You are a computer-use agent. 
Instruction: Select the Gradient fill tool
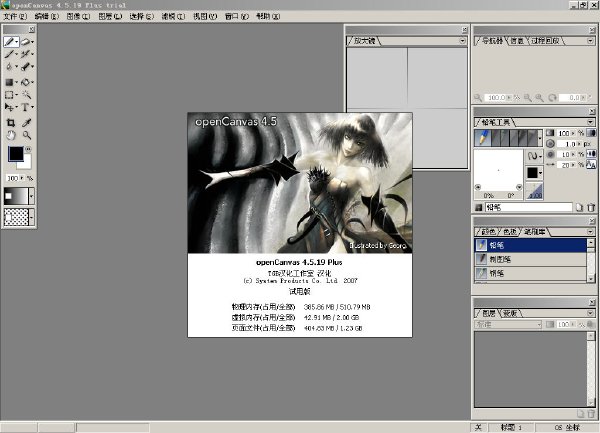pyautogui.click(x=9, y=82)
